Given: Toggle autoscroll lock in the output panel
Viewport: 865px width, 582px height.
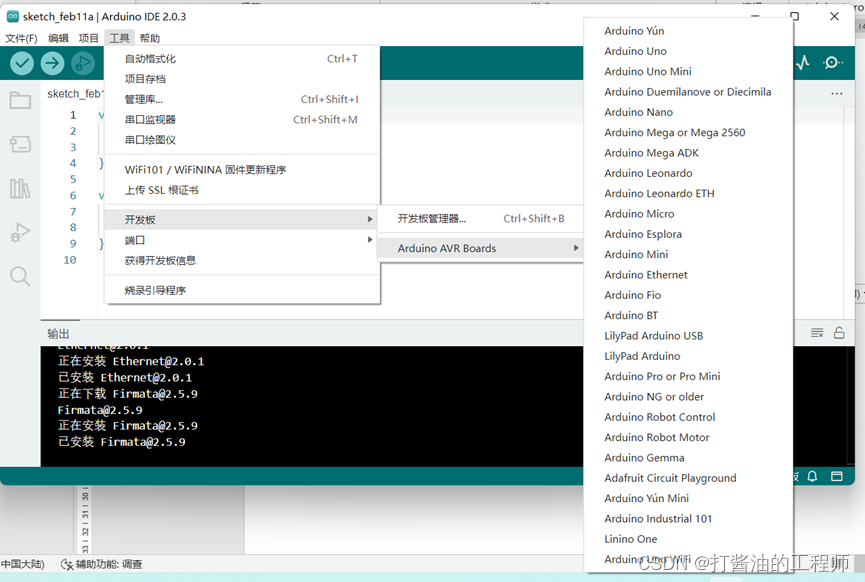Looking at the screenshot, I should click(841, 332).
